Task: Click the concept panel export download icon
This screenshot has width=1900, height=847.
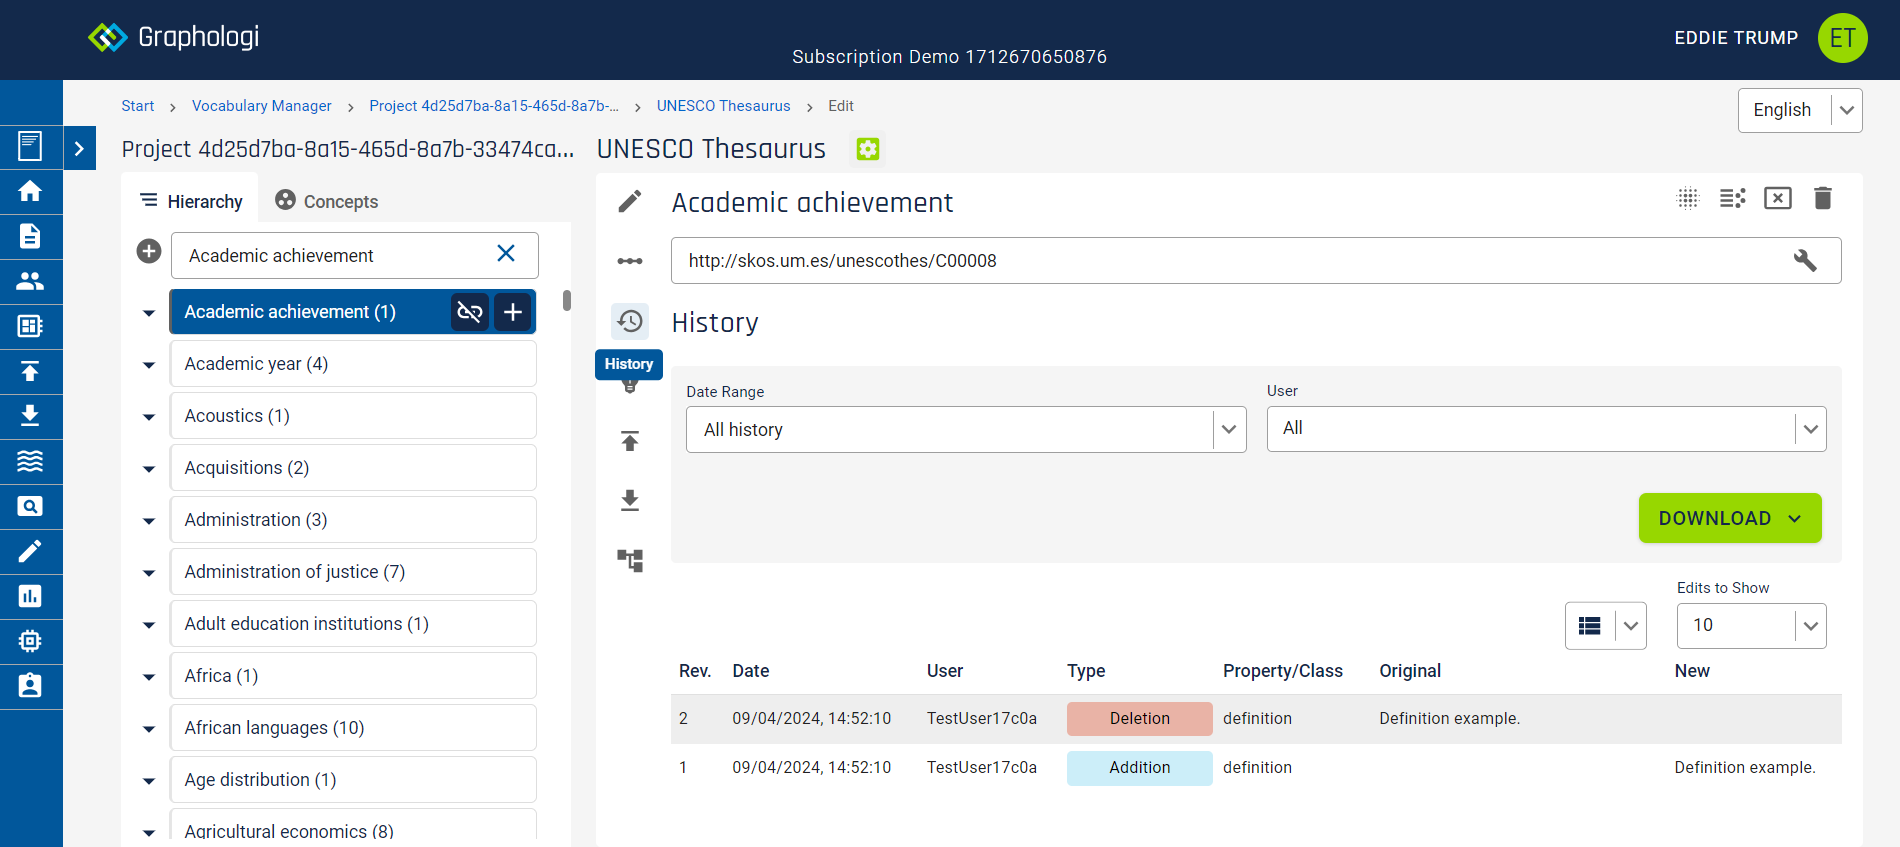Action: coord(630,500)
